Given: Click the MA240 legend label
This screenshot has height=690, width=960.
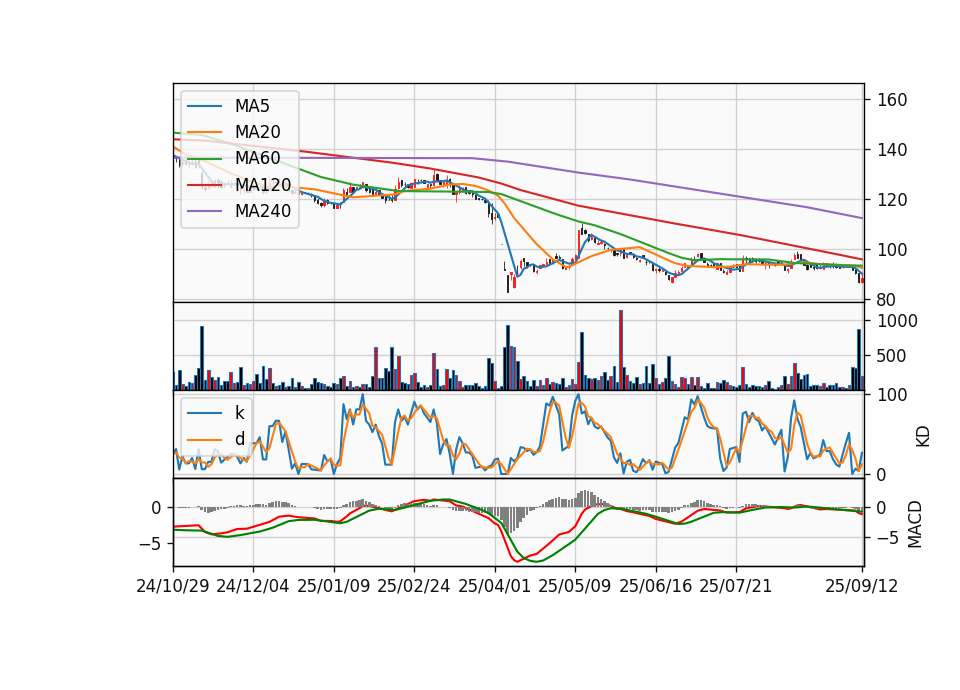Looking at the screenshot, I should click(263, 211).
